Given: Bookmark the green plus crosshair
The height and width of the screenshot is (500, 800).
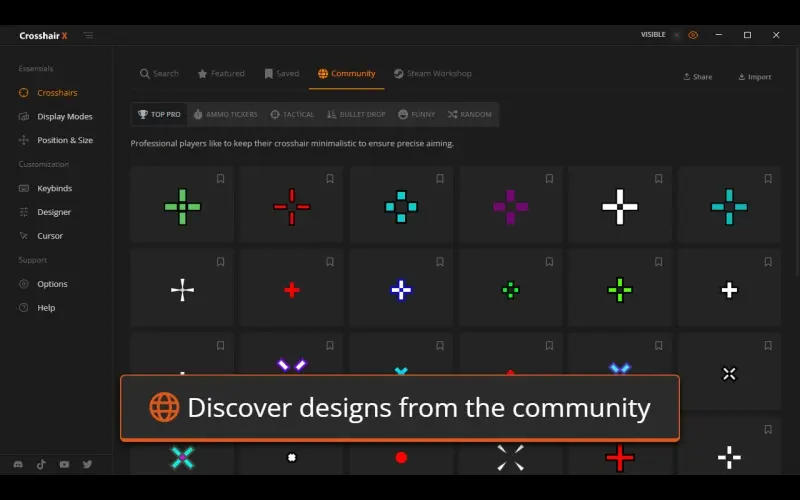Looking at the screenshot, I should [220, 179].
